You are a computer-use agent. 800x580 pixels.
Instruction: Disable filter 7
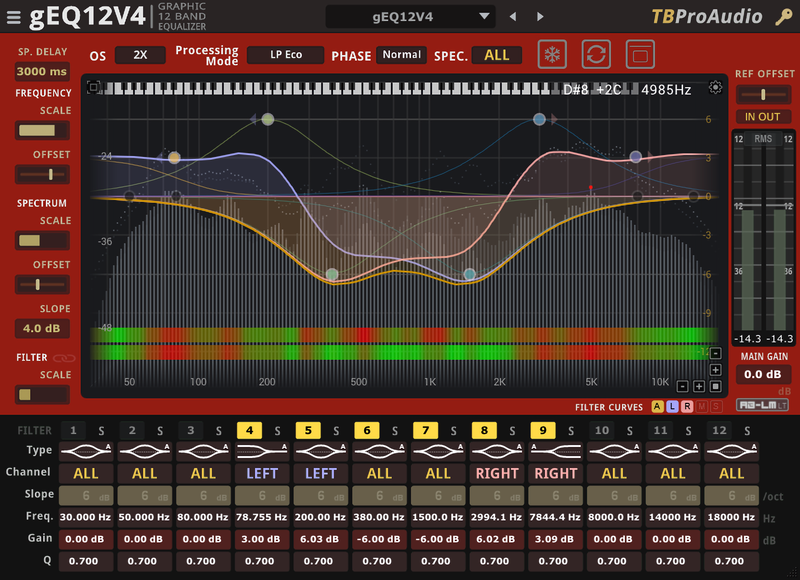tap(426, 431)
